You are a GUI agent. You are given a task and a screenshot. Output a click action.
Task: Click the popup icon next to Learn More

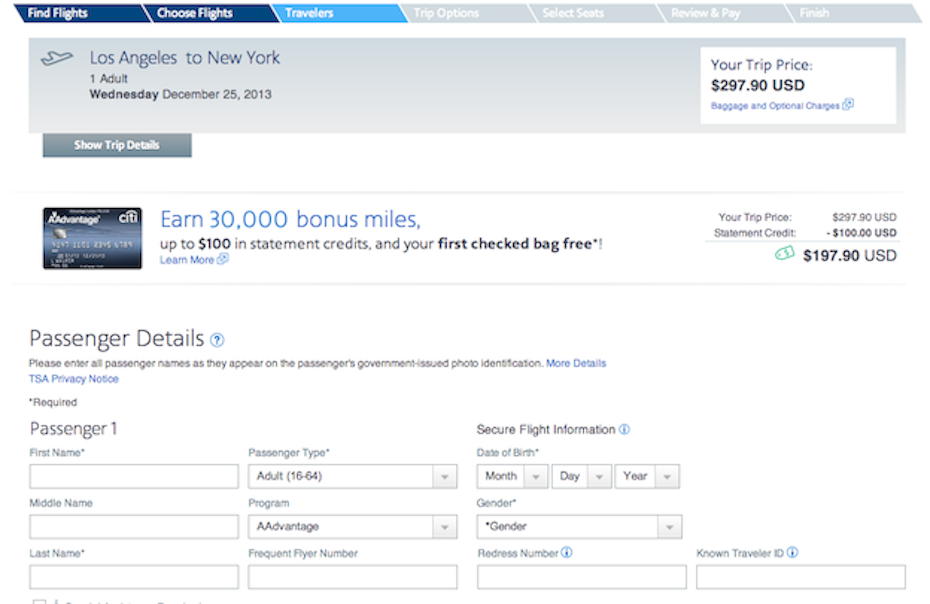click(x=223, y=260)
